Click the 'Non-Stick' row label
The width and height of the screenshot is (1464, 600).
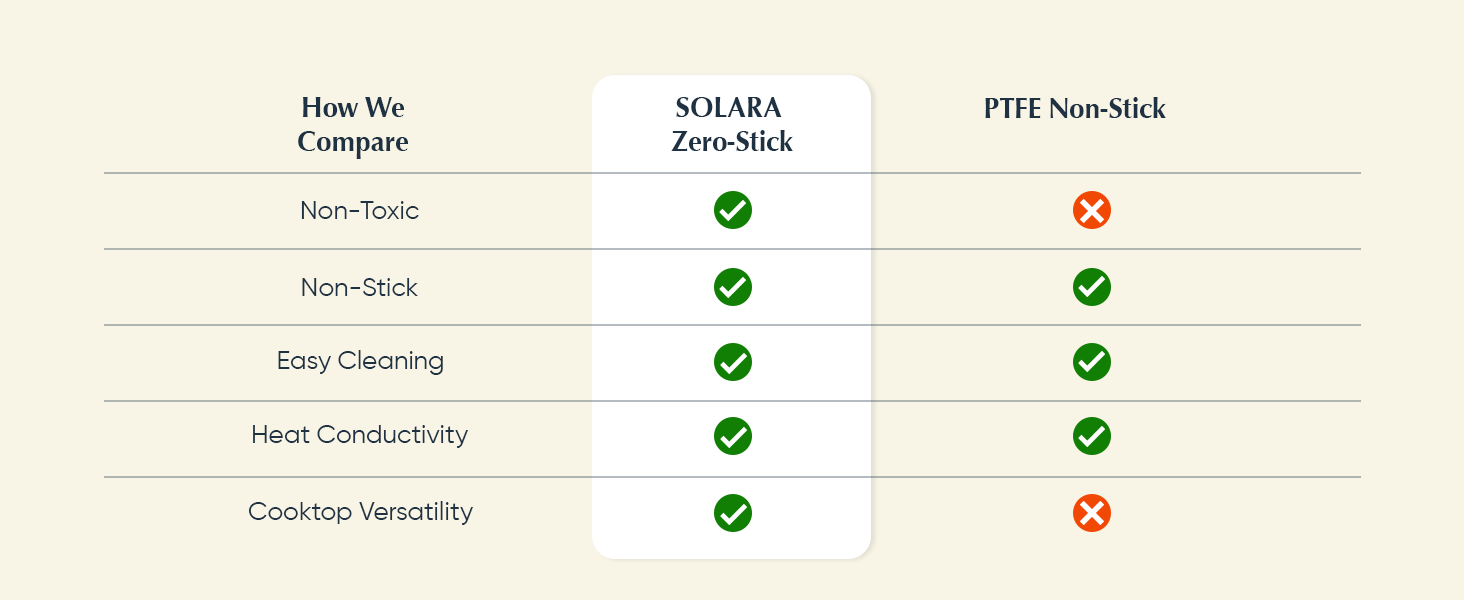(360, 287)
